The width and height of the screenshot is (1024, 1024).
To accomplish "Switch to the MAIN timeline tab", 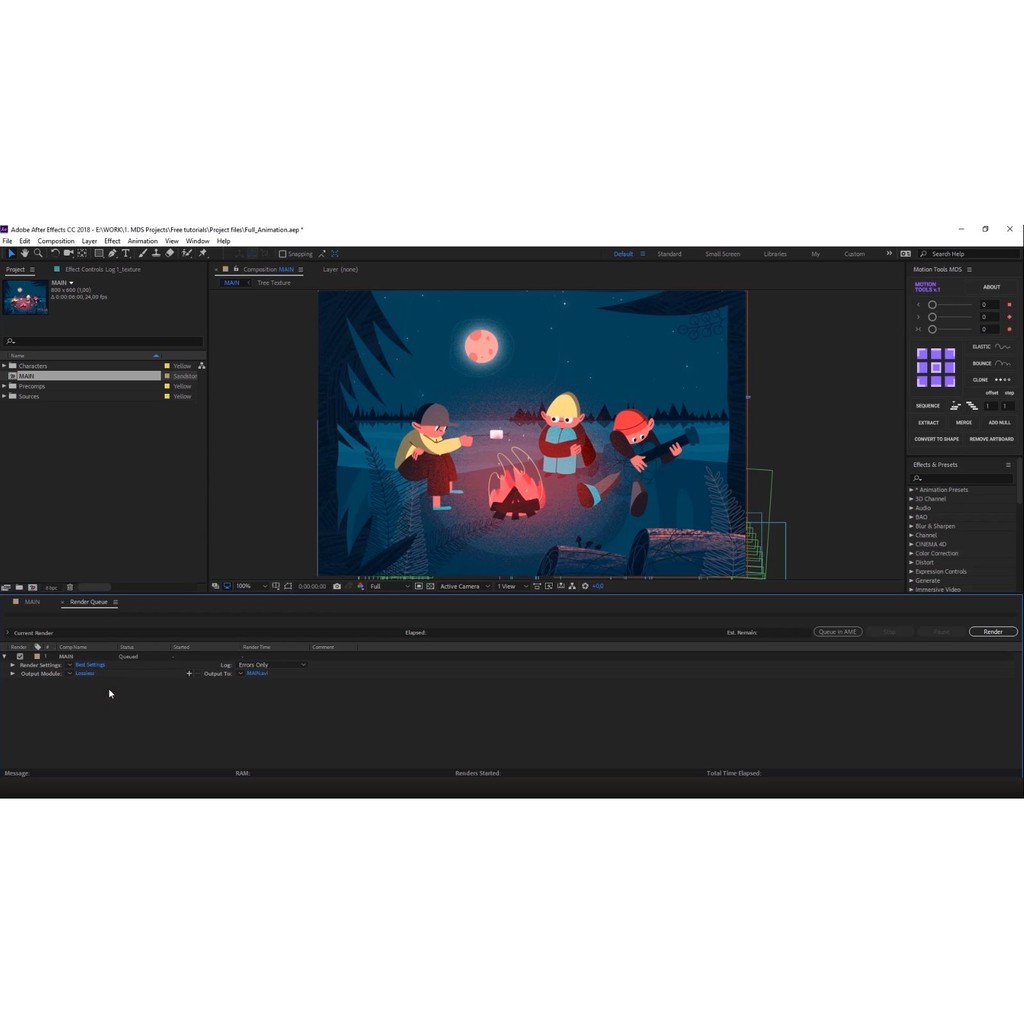I will [32, 602].
